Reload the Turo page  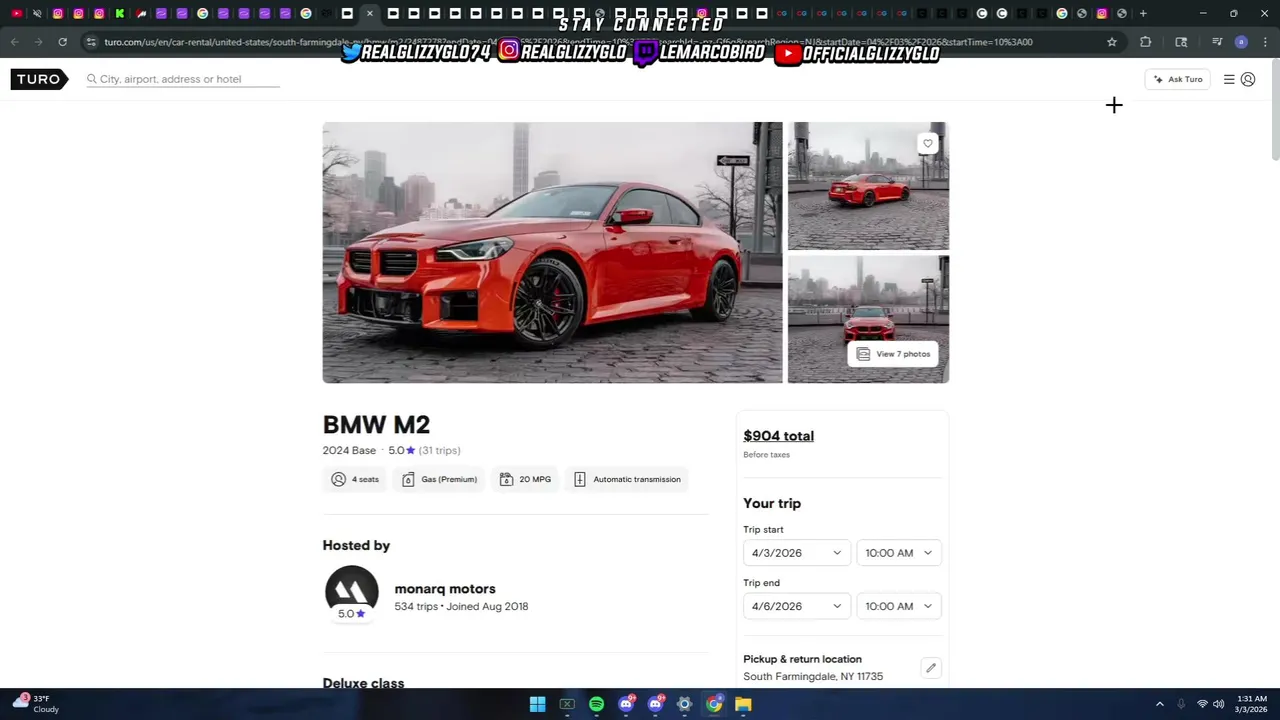(62, 42)
